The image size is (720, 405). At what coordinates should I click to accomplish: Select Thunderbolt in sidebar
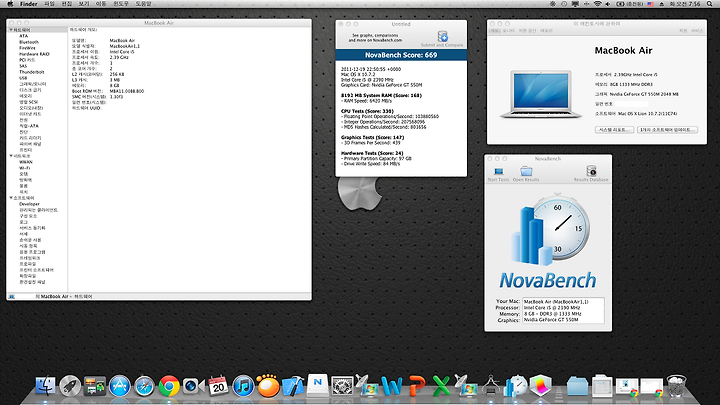click(x=32, y=72)
